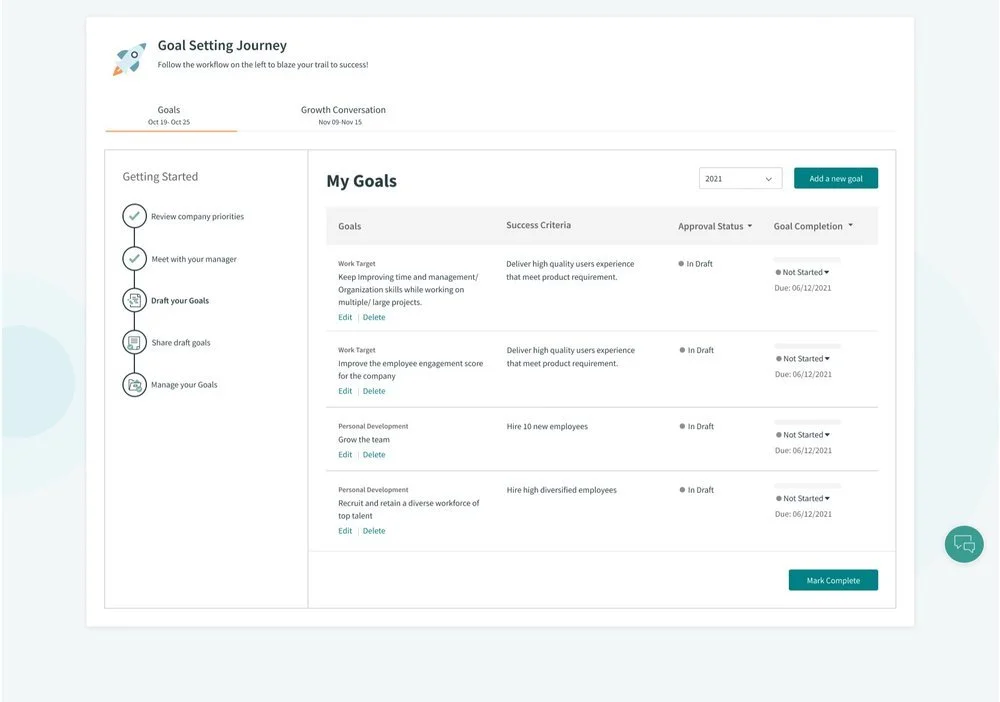The image size is (1000, 702).
Task: Click In Draft status of diverse workforce goal
Action: pos(696,490)
